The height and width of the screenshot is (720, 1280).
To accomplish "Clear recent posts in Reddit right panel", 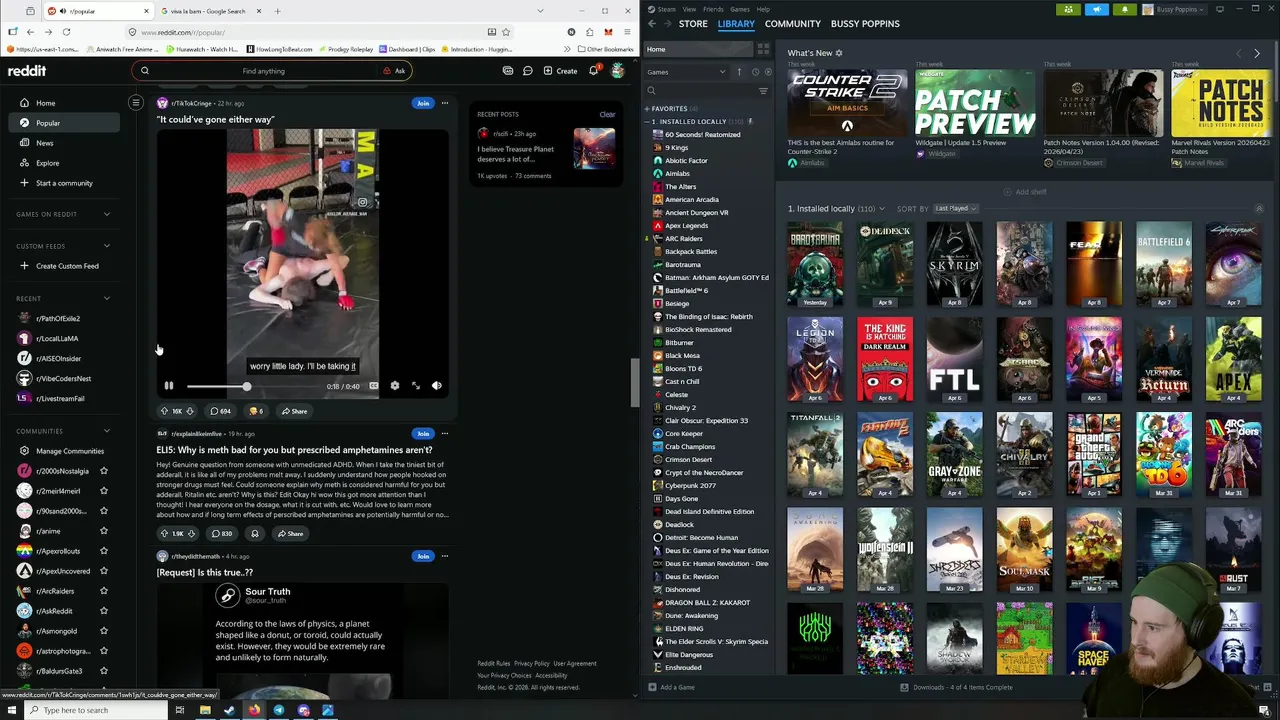I will tap(607, 114).
